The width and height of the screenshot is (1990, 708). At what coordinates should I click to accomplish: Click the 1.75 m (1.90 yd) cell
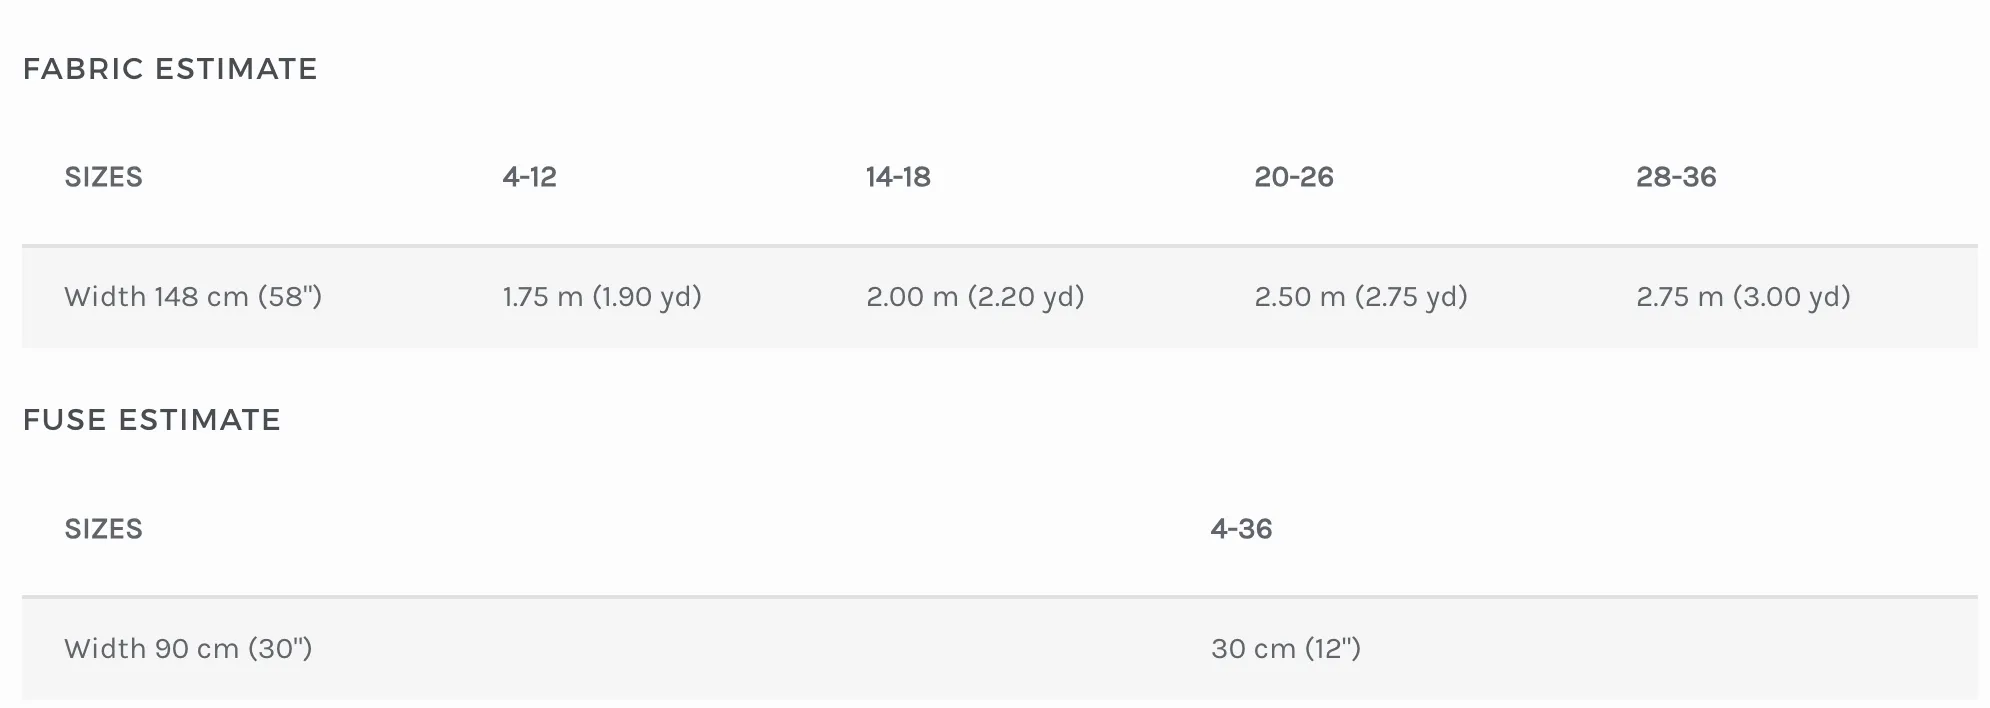(x=602, y=297)
